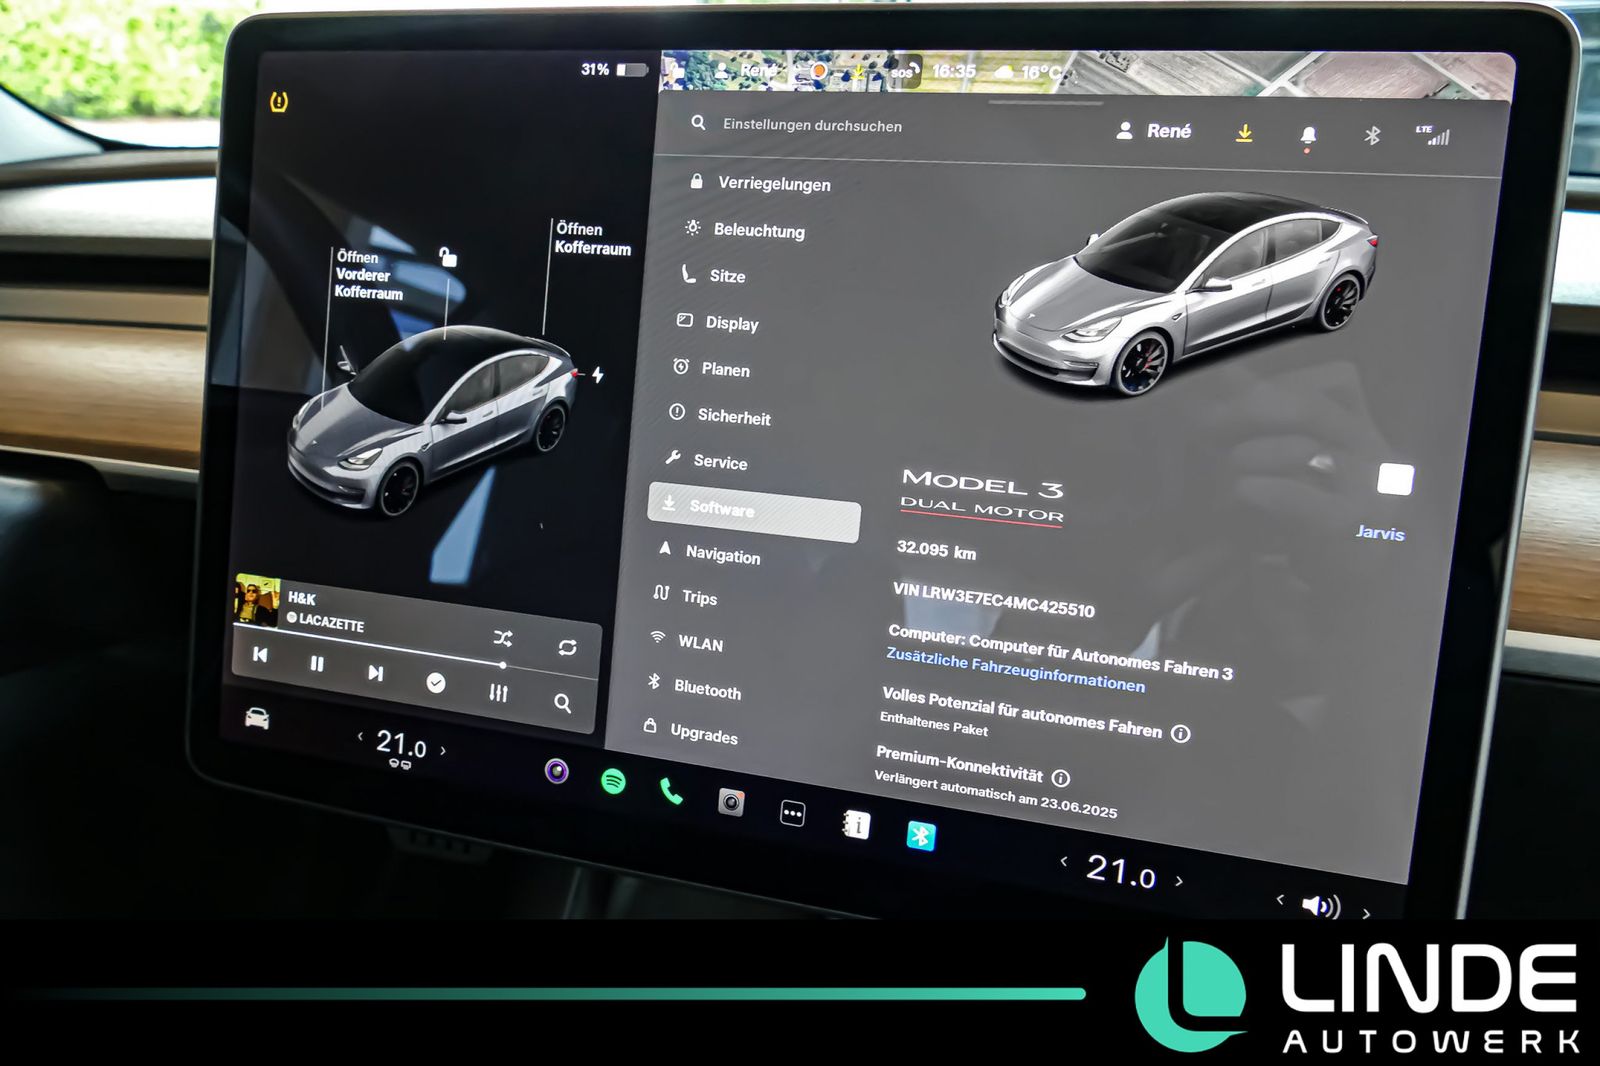The image size is (1600, 1066).
Task: Open the Display settings
Action: point(718,322)
